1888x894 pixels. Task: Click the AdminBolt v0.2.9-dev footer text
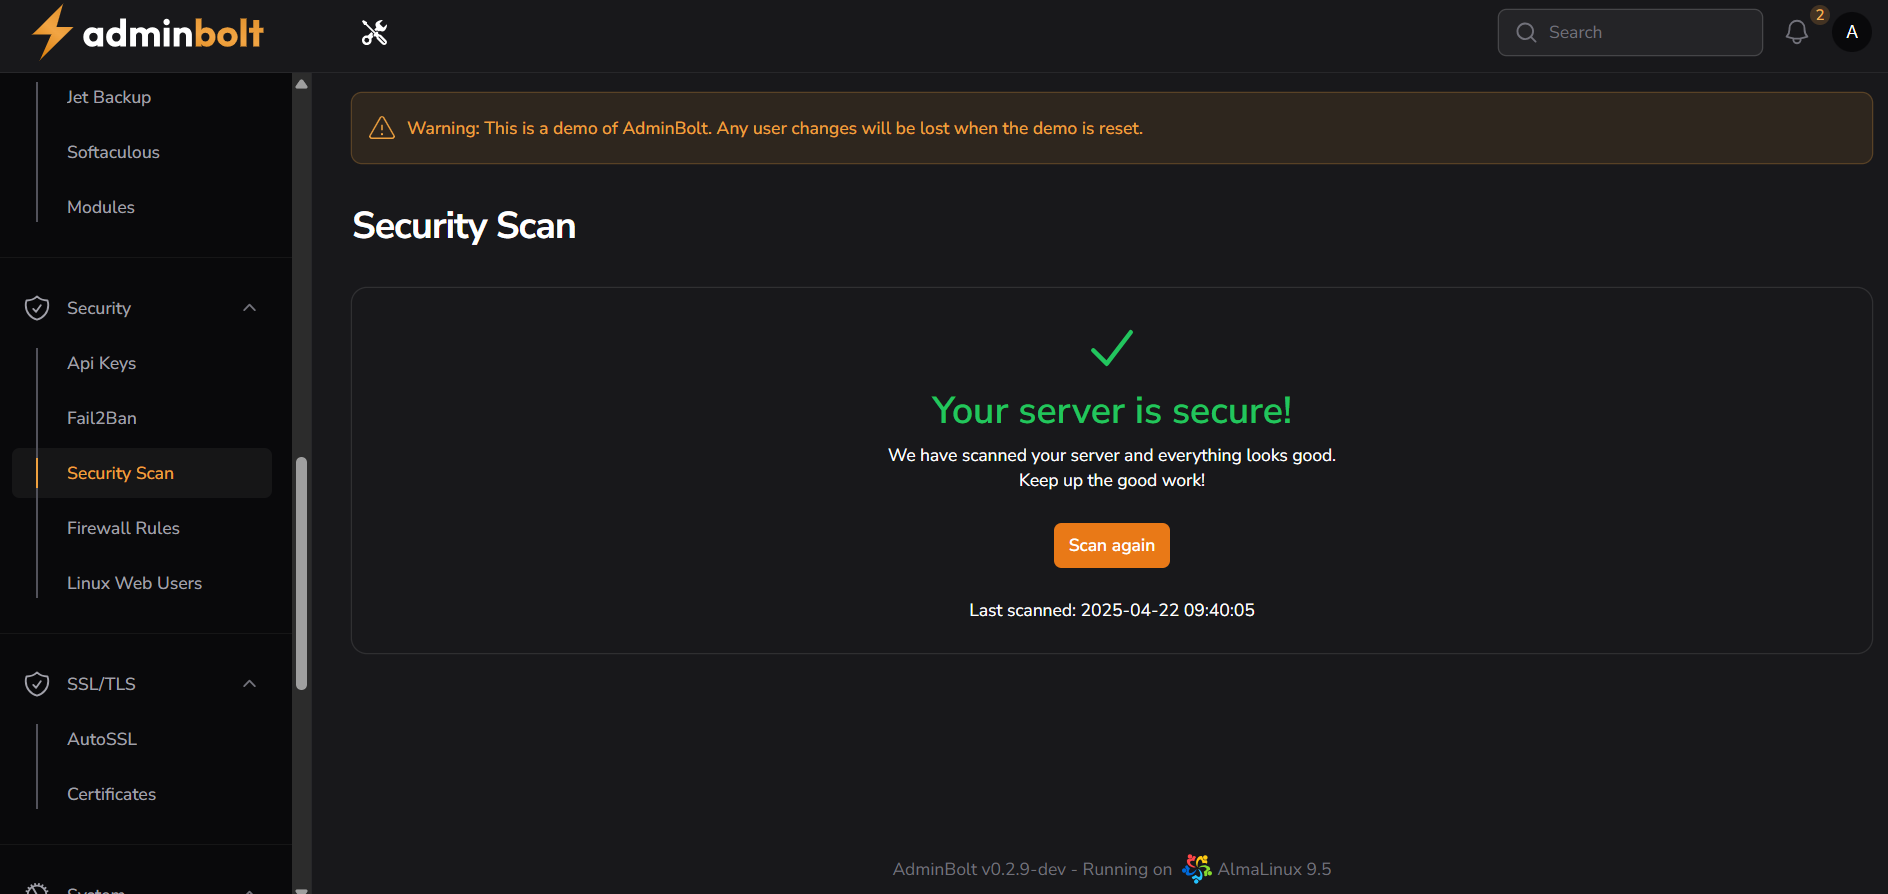coord(1032,869)
